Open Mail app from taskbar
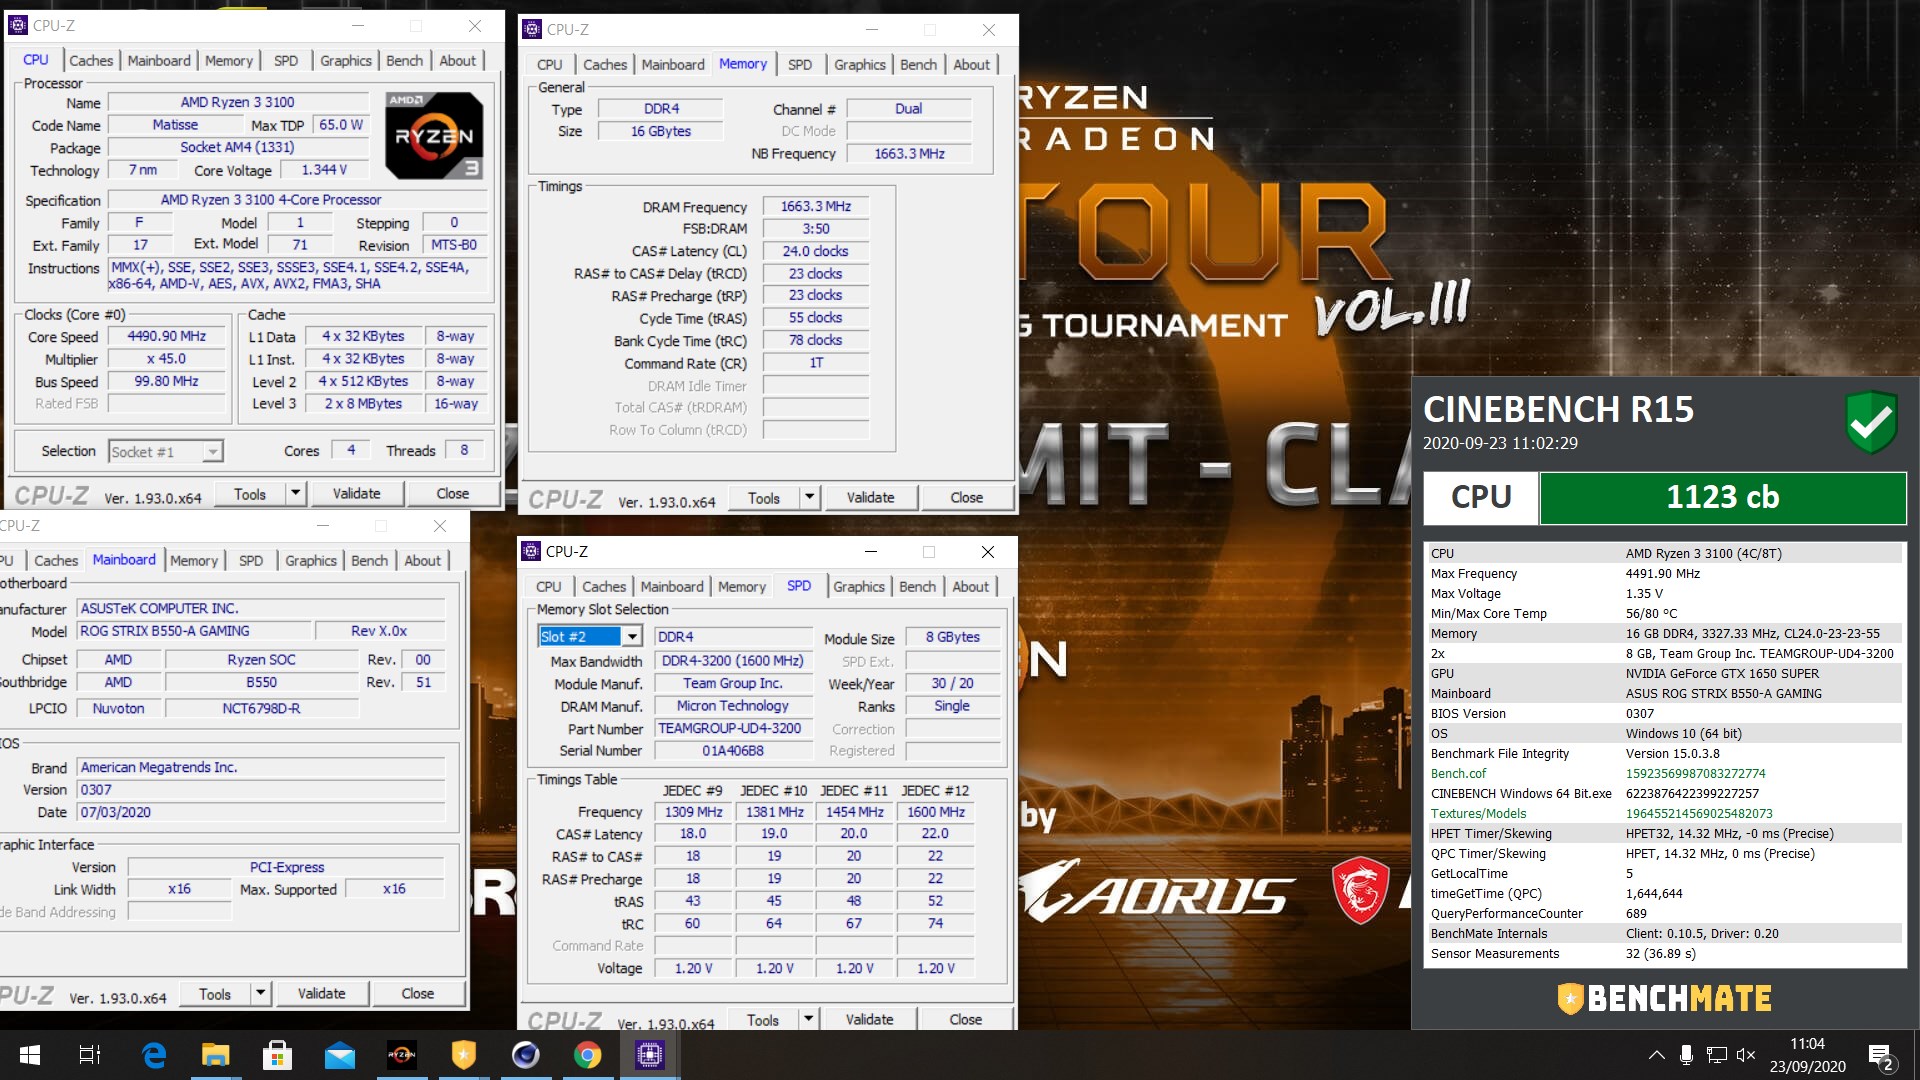The image size is (1920, 1080). [340, 1055]
